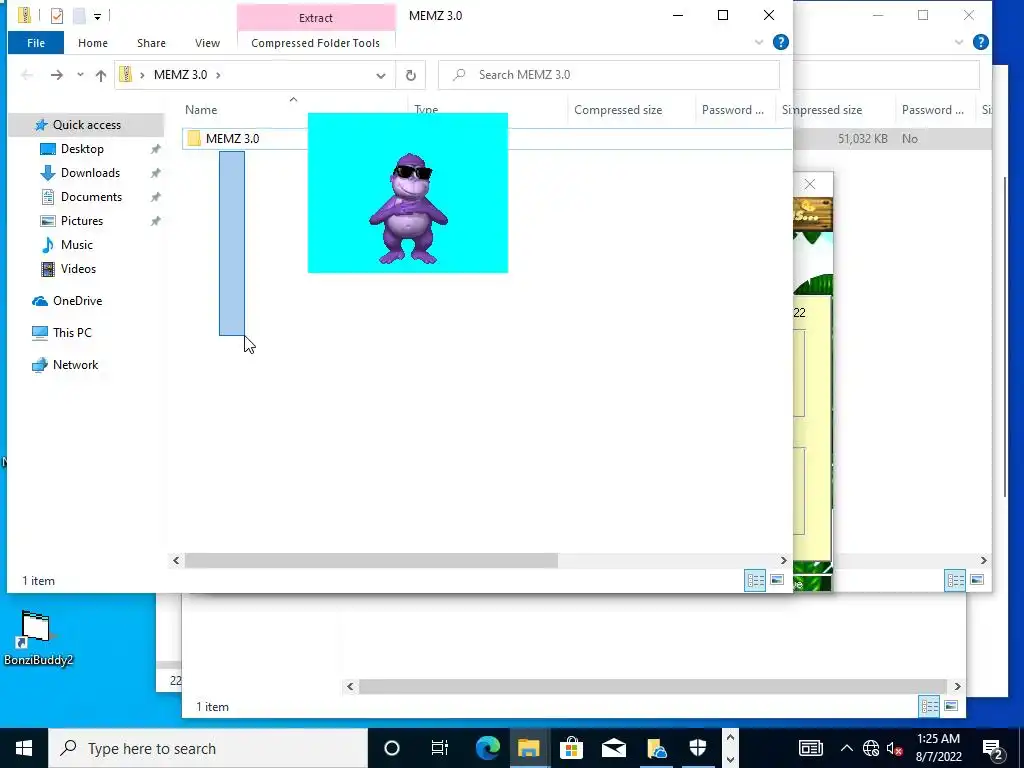
Task: Open Pictures in the navigation pane
Action: click(x=82, y=221)
